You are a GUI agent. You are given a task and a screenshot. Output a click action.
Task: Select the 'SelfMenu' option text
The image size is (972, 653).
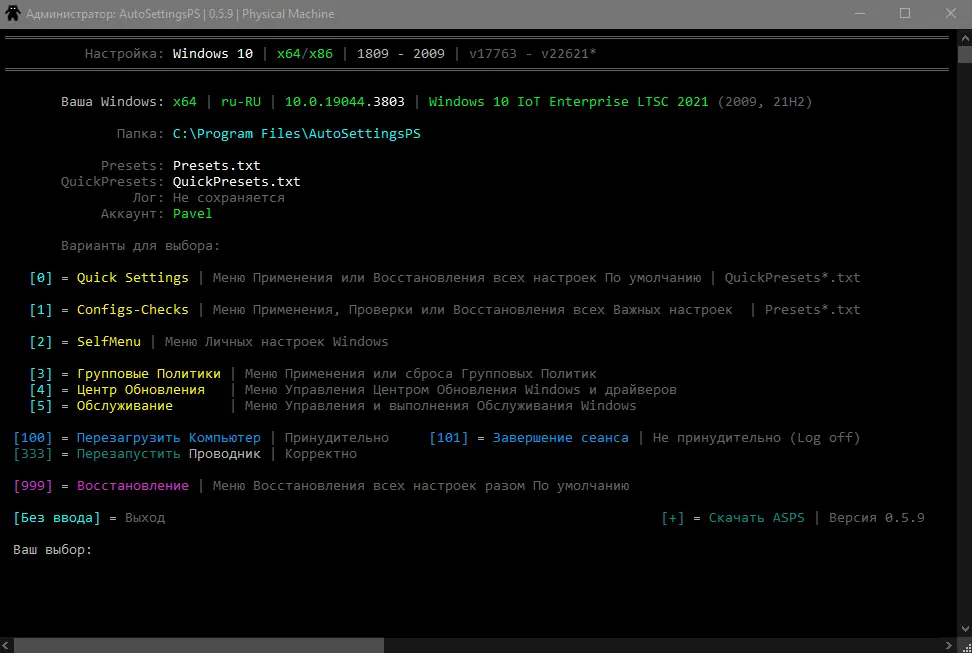pyautogui.click(x=108, y=342)
